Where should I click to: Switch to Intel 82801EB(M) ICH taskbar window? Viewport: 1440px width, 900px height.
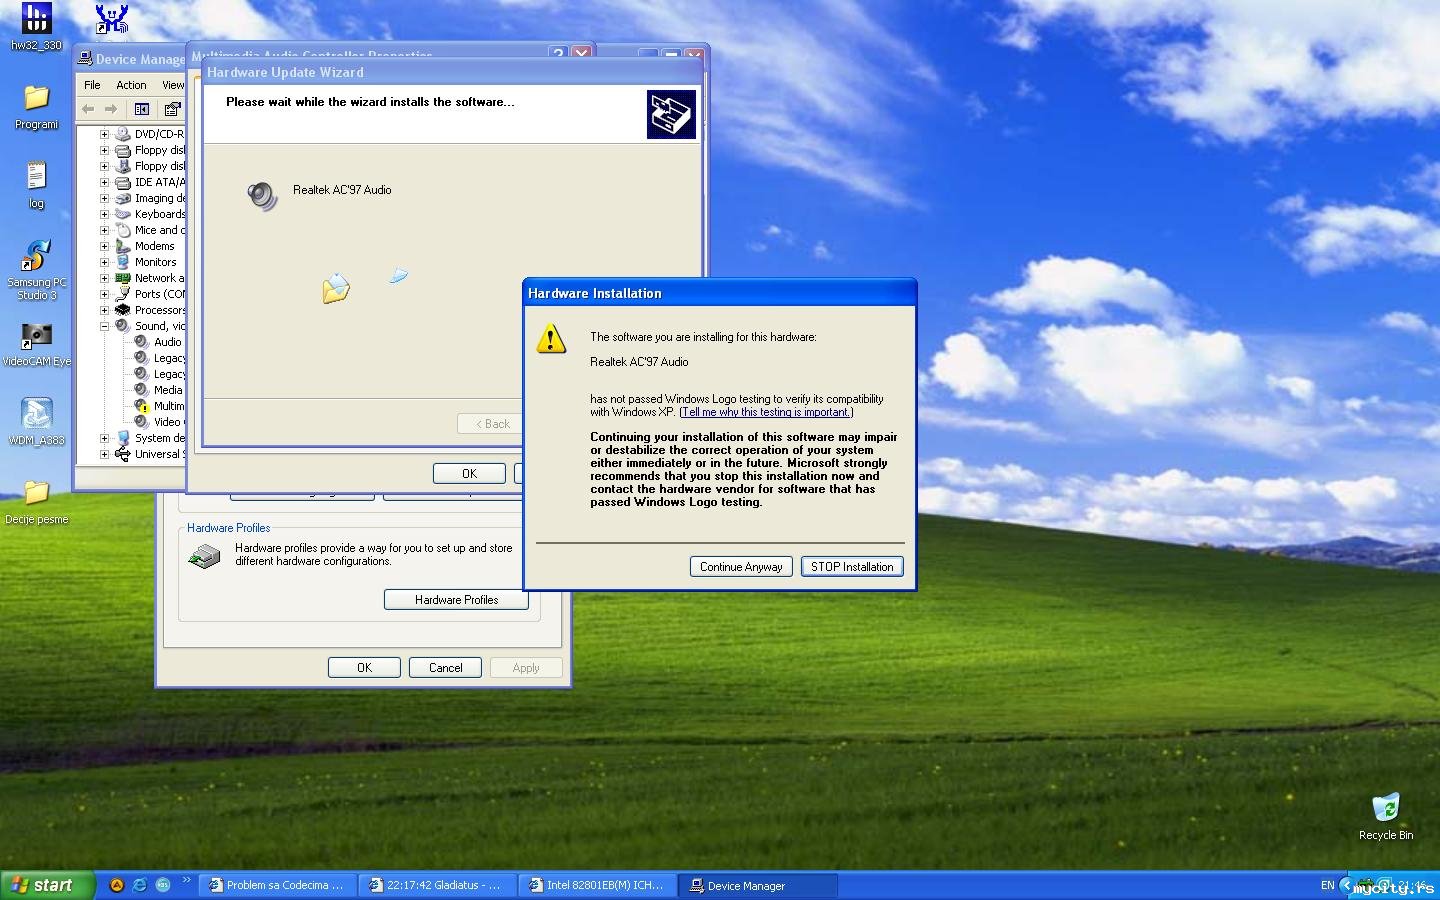[x=597, y=885]
